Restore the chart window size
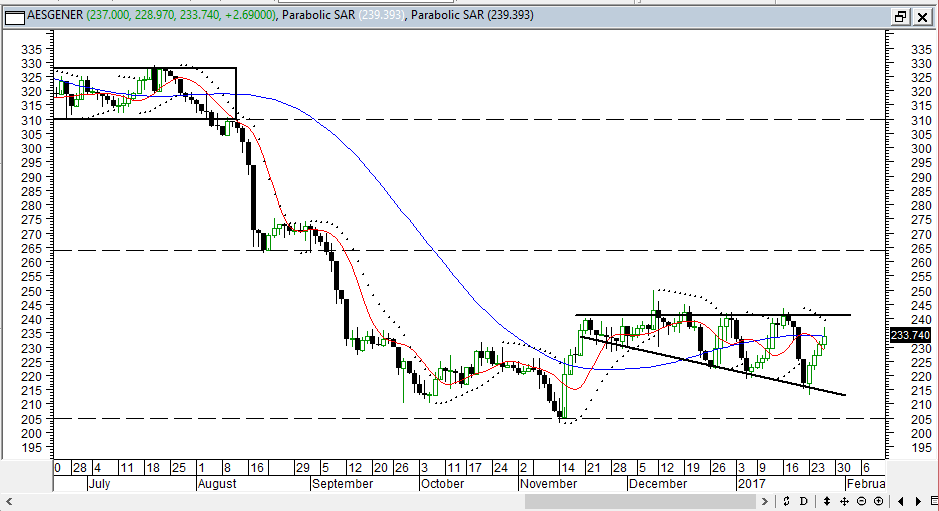Viewport: 939px width, 511px height. point(900,17)
